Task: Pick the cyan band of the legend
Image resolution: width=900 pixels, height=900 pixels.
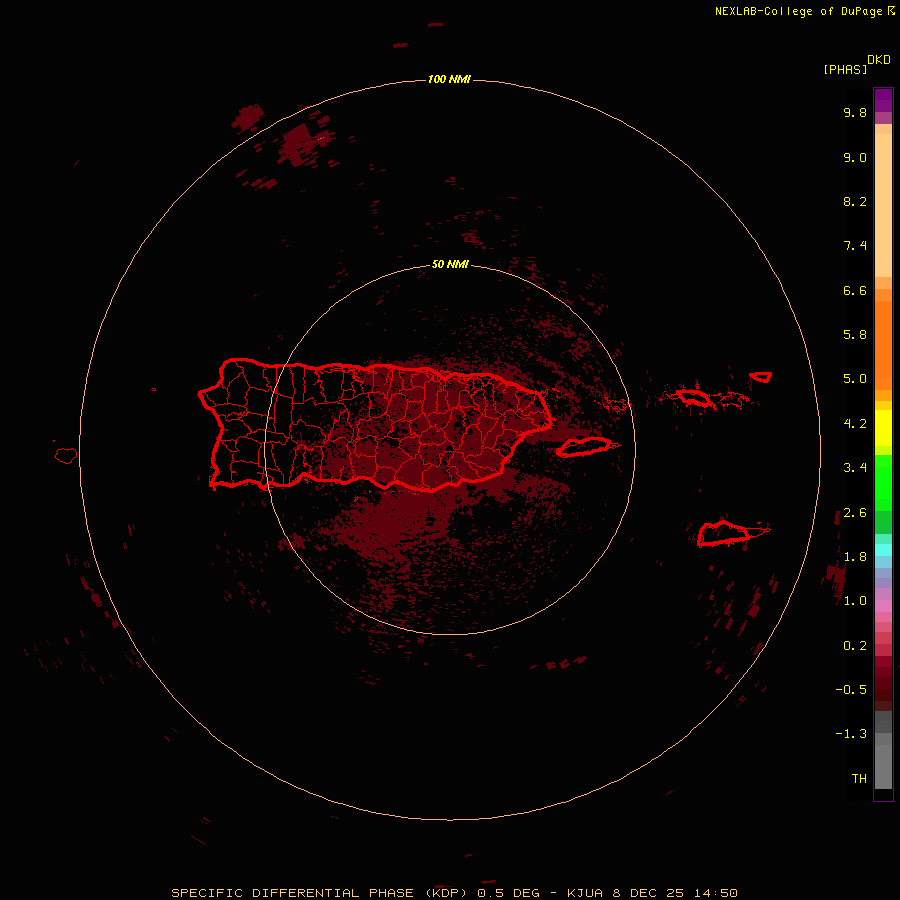Action: pos(883,550)
